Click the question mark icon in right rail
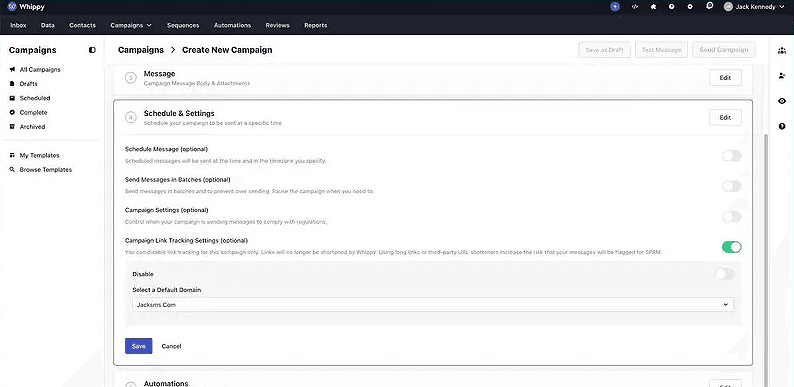 click(x=782, y=126)
